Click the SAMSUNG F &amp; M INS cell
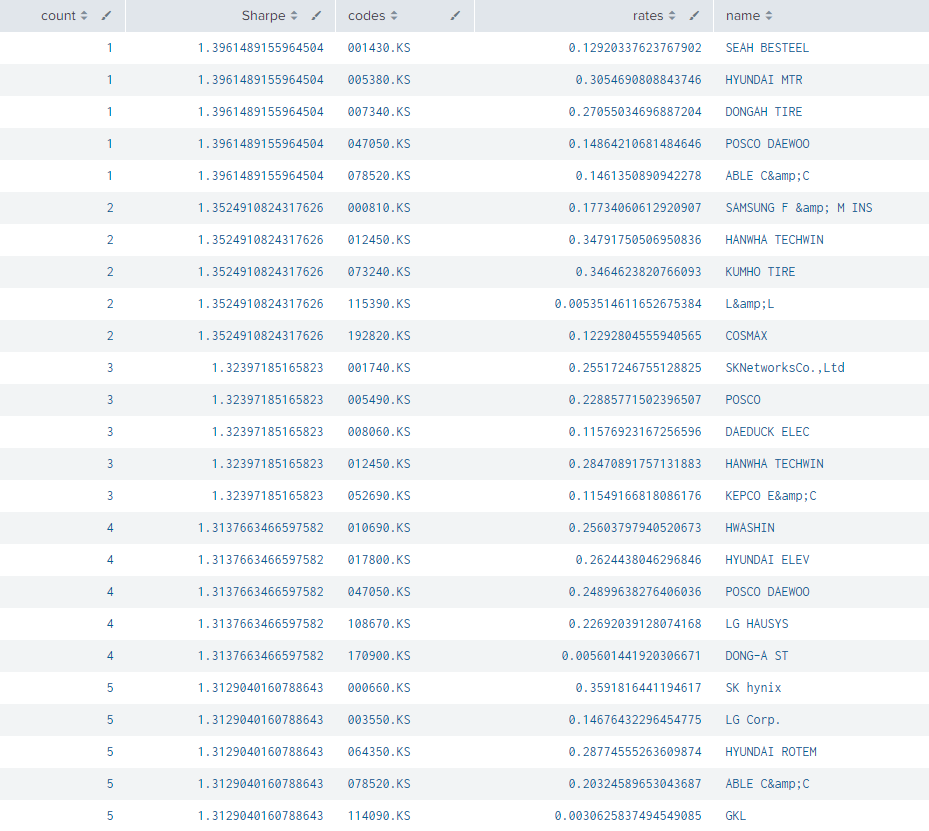 pos(799,208)
